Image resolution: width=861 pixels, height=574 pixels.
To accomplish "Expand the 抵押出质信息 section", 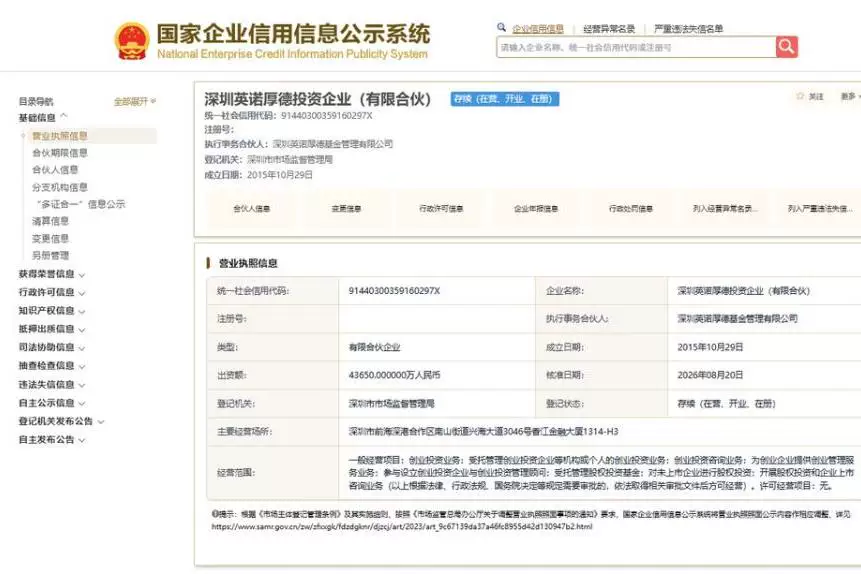I will coord(52,329).
